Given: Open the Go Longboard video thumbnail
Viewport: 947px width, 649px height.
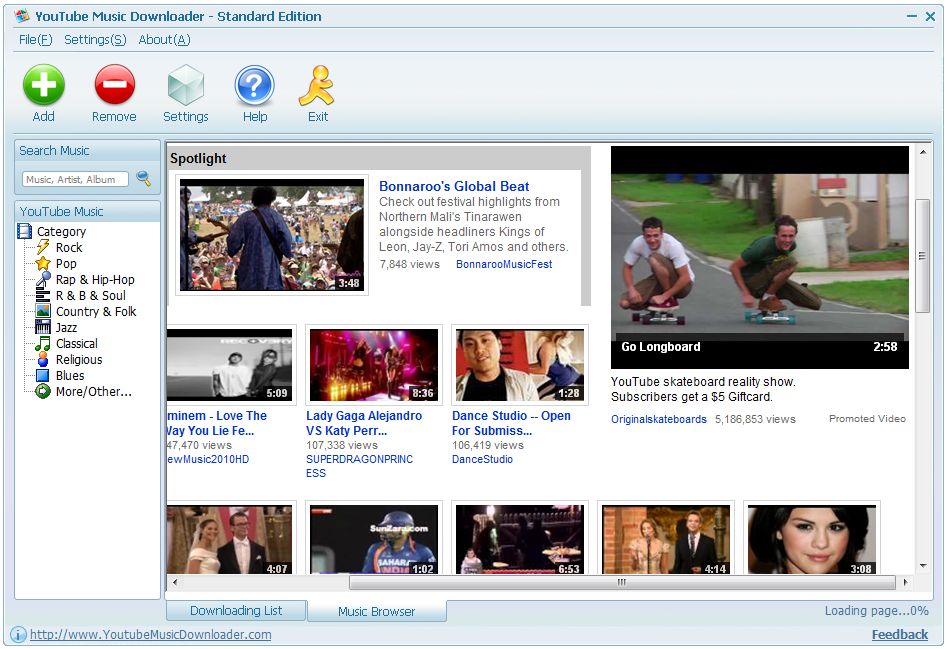Looking at the screenshot, I should click(760, 257).
